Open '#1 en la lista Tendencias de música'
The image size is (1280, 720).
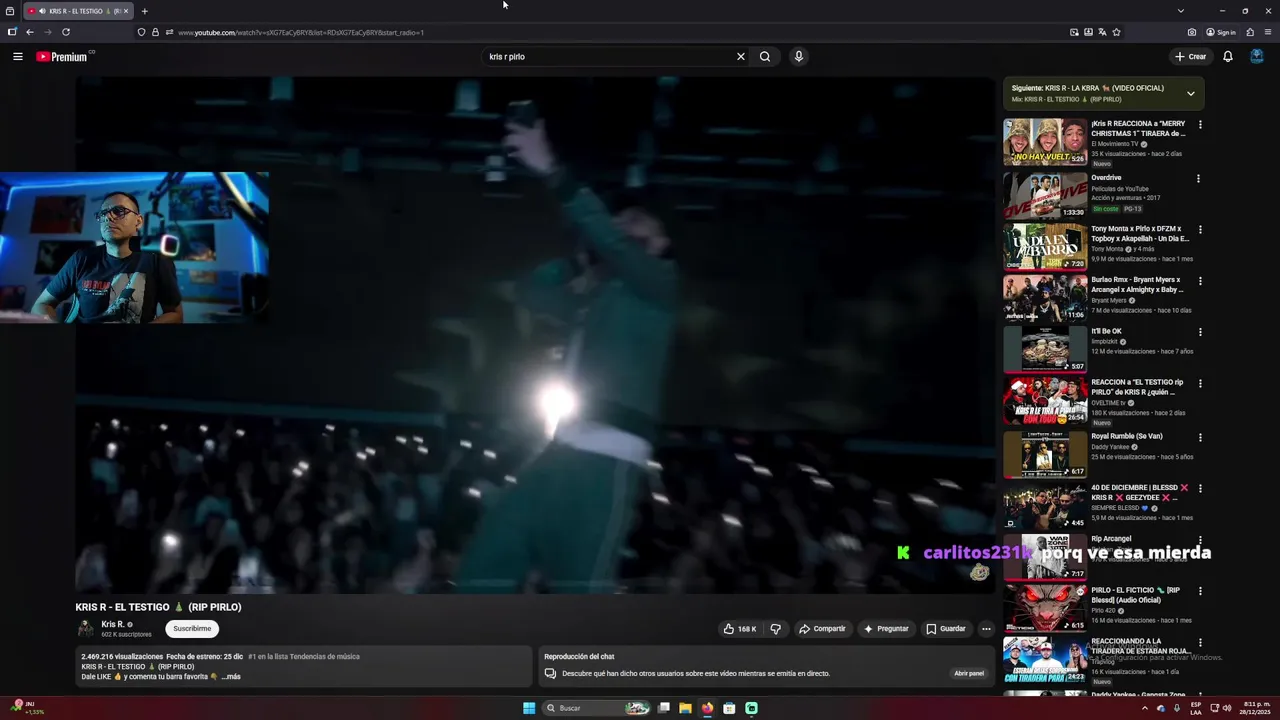(304, 657)
